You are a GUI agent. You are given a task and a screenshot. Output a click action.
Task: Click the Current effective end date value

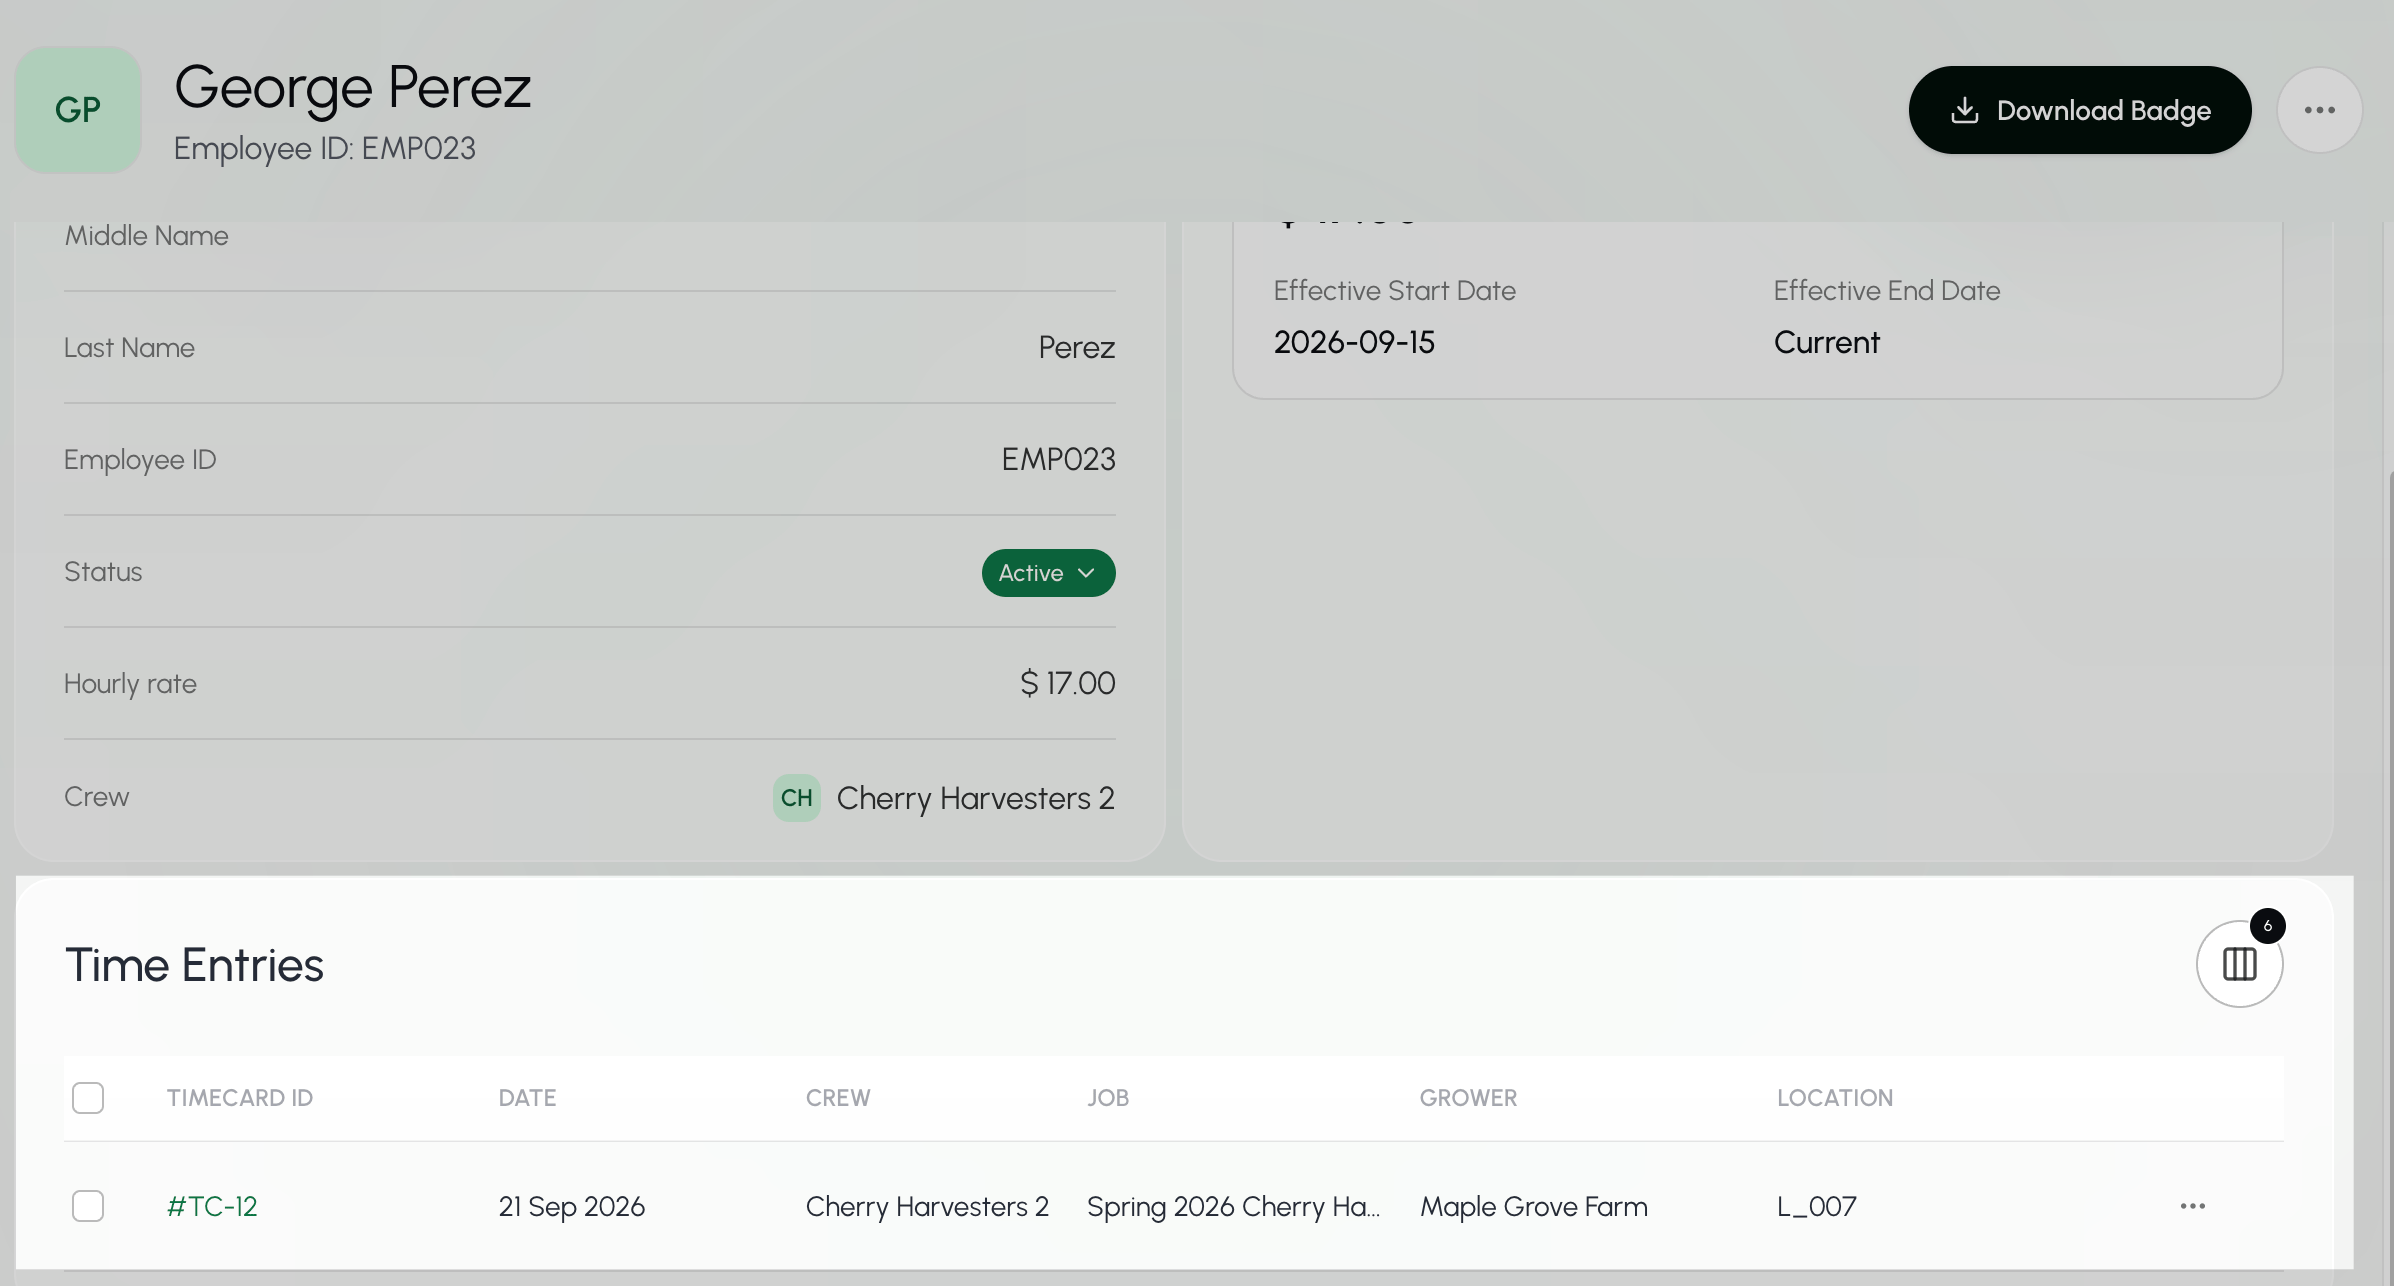(1826, 342)
